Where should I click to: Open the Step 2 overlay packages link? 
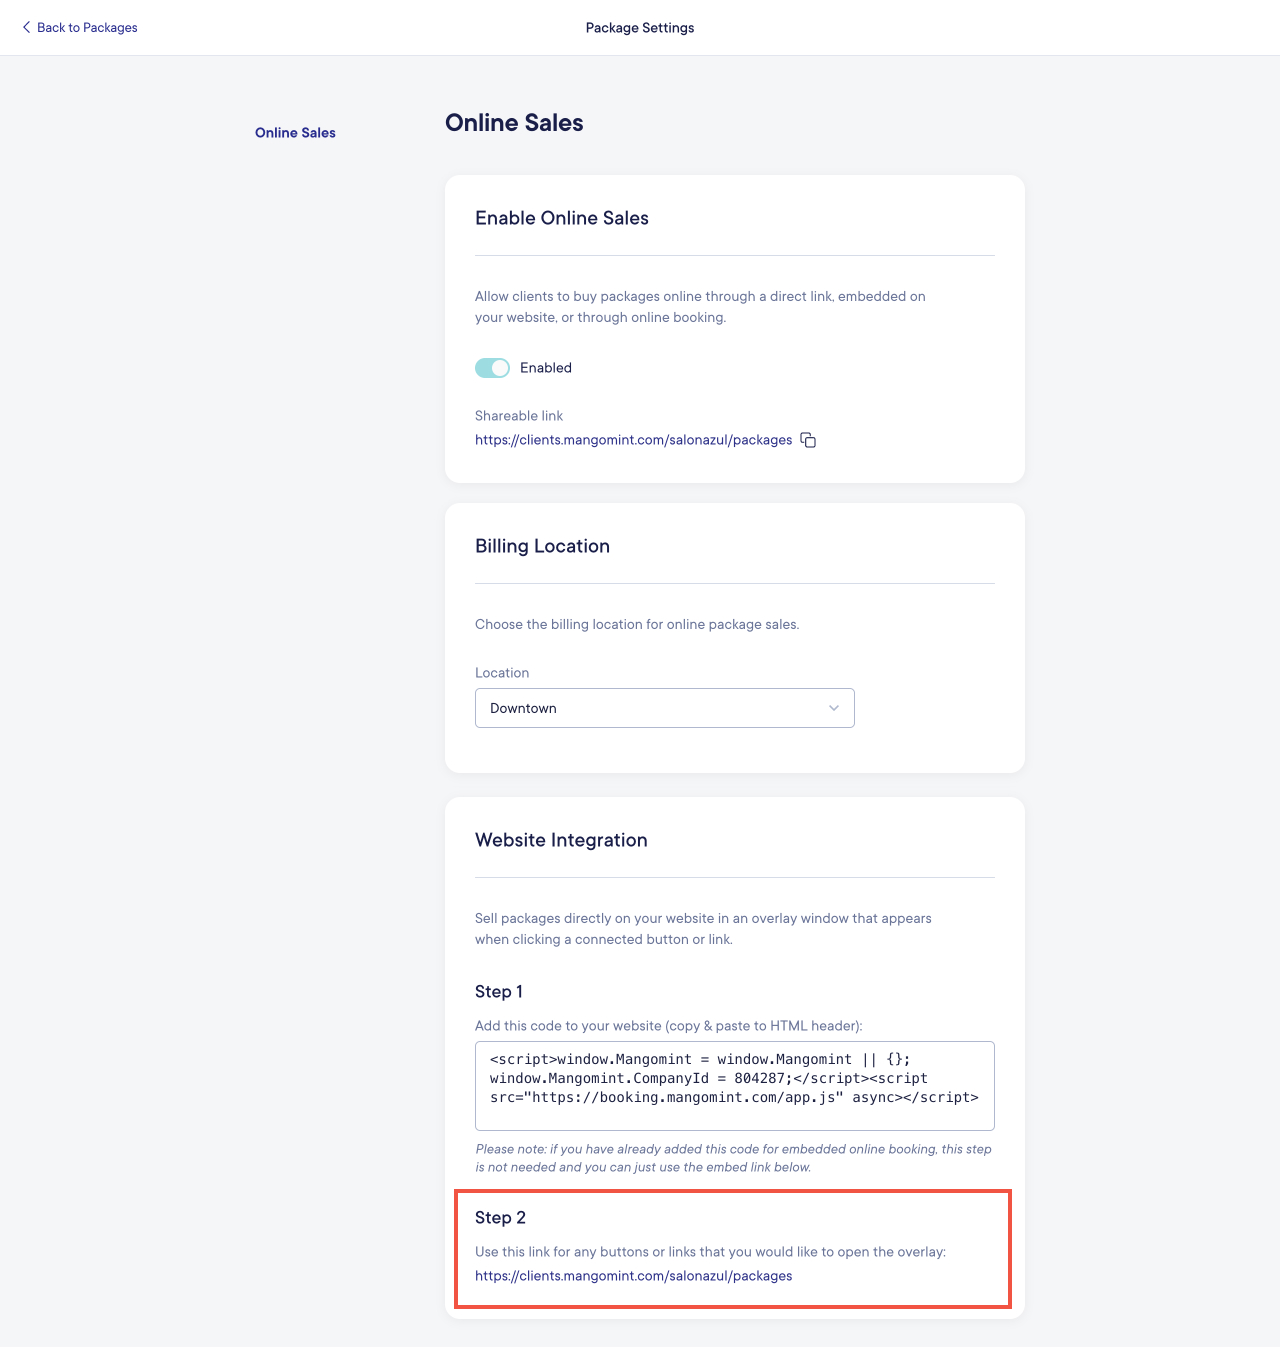point(633,1276)
